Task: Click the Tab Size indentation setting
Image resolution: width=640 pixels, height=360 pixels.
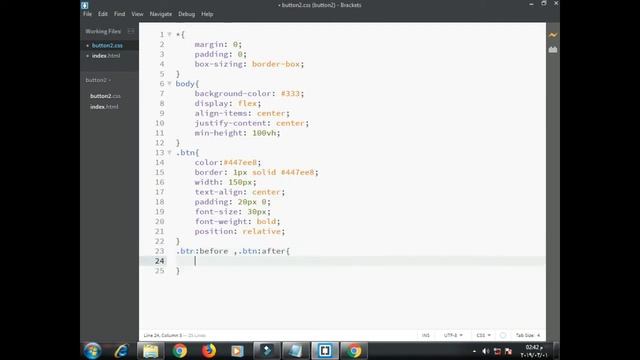Action: click(x=528, y=335)
